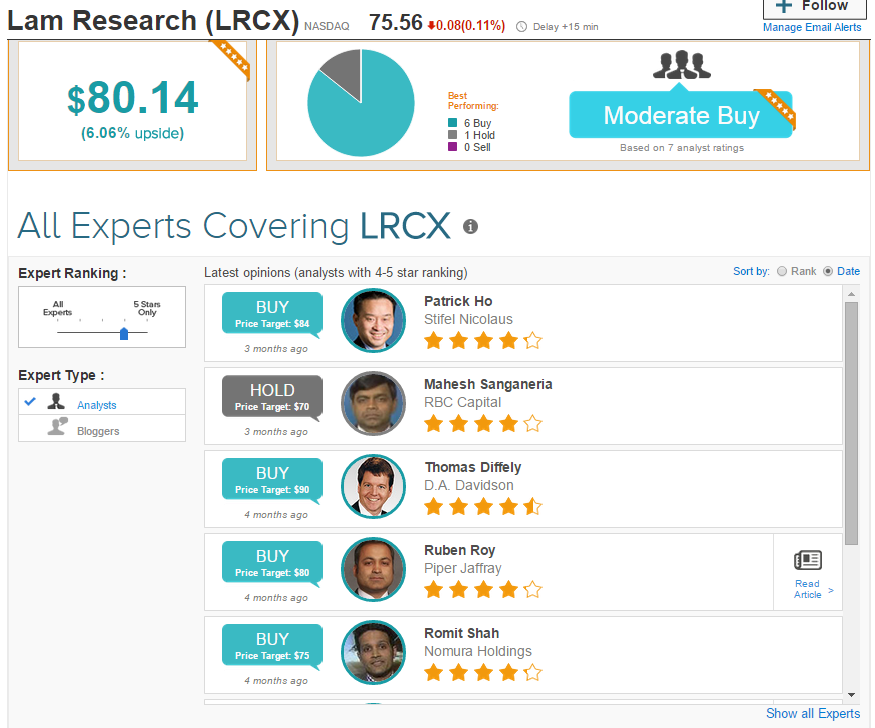Enable the Bloggers expert type
875x728 pixels.
(102, 428)
